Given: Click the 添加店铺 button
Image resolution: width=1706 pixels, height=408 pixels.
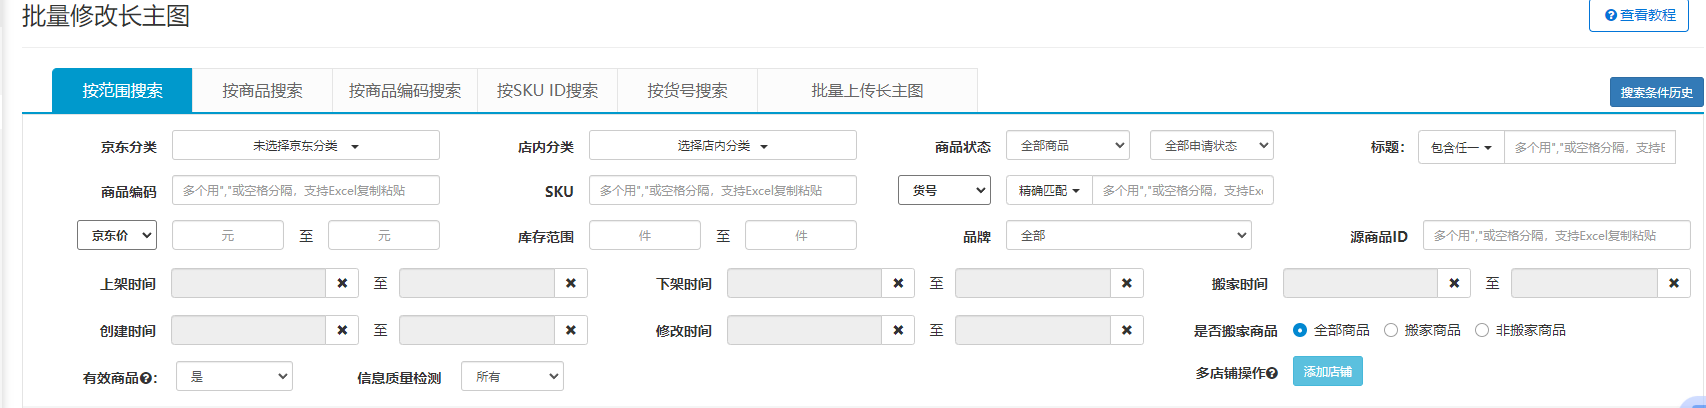Looking at the screenshot, I should point(1327,371).
